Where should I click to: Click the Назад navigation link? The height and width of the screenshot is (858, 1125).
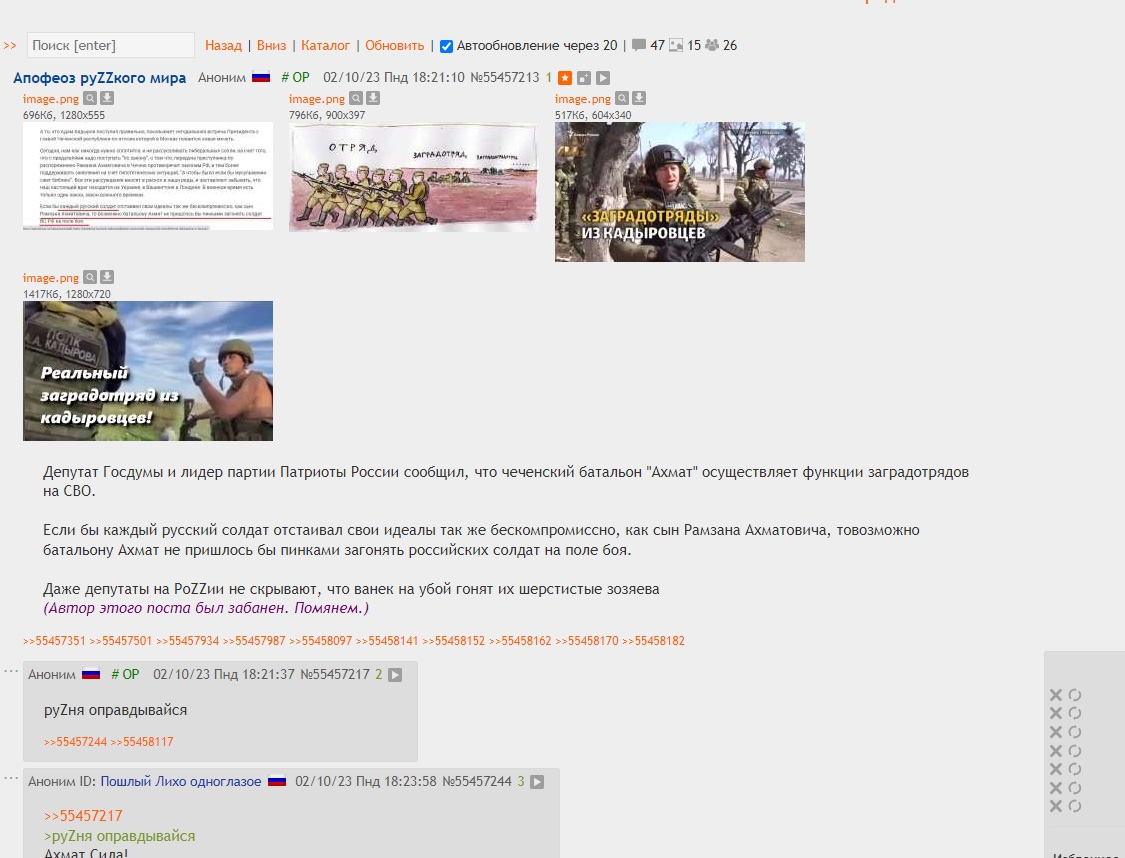coord(223,45)
